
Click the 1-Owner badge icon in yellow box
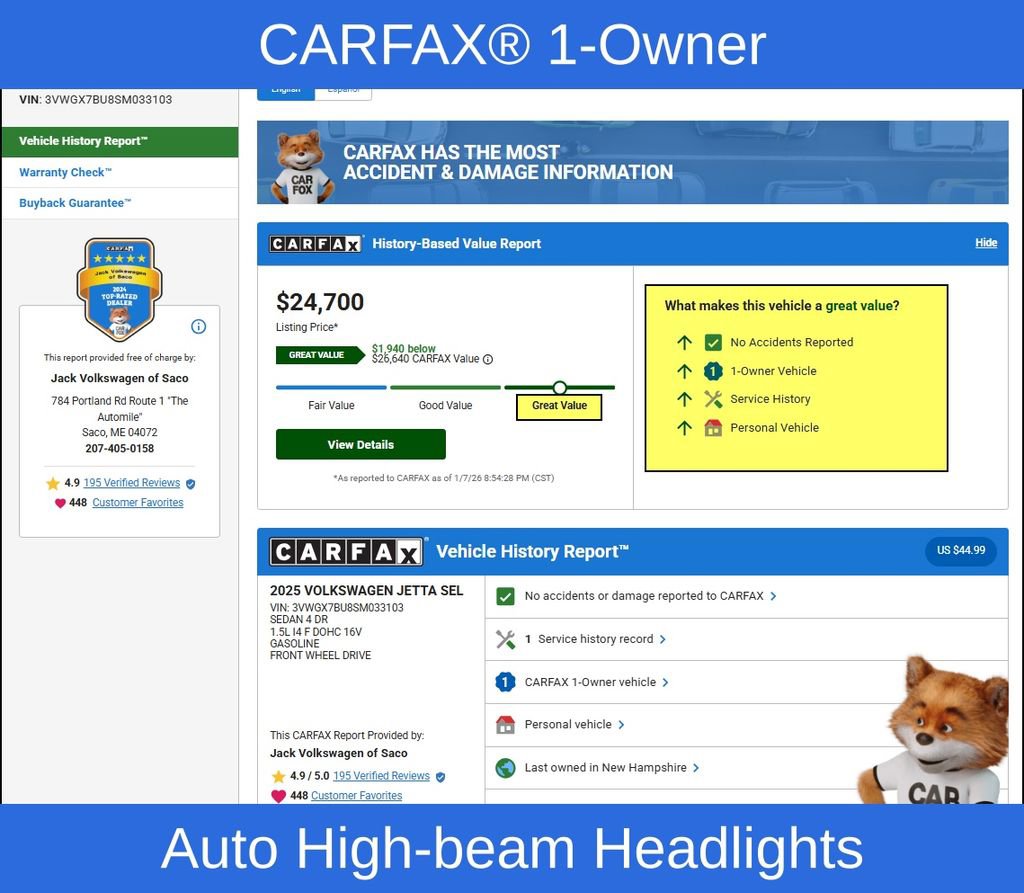click(713, 371)
